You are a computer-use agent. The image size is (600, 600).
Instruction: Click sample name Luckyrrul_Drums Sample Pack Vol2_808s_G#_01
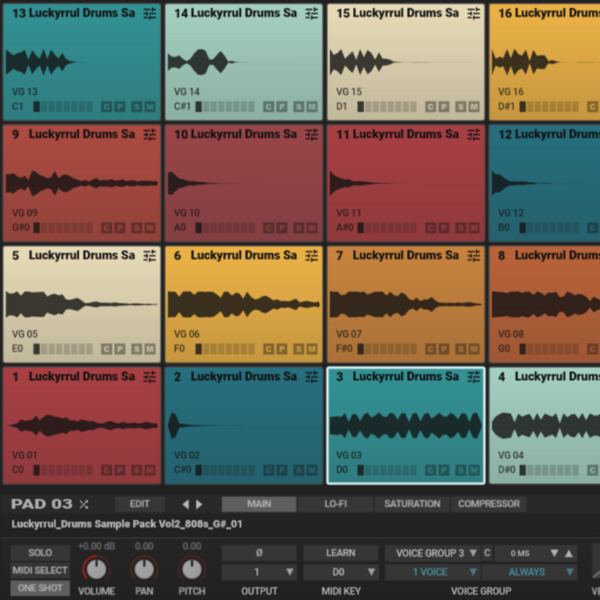pos(127,524)
